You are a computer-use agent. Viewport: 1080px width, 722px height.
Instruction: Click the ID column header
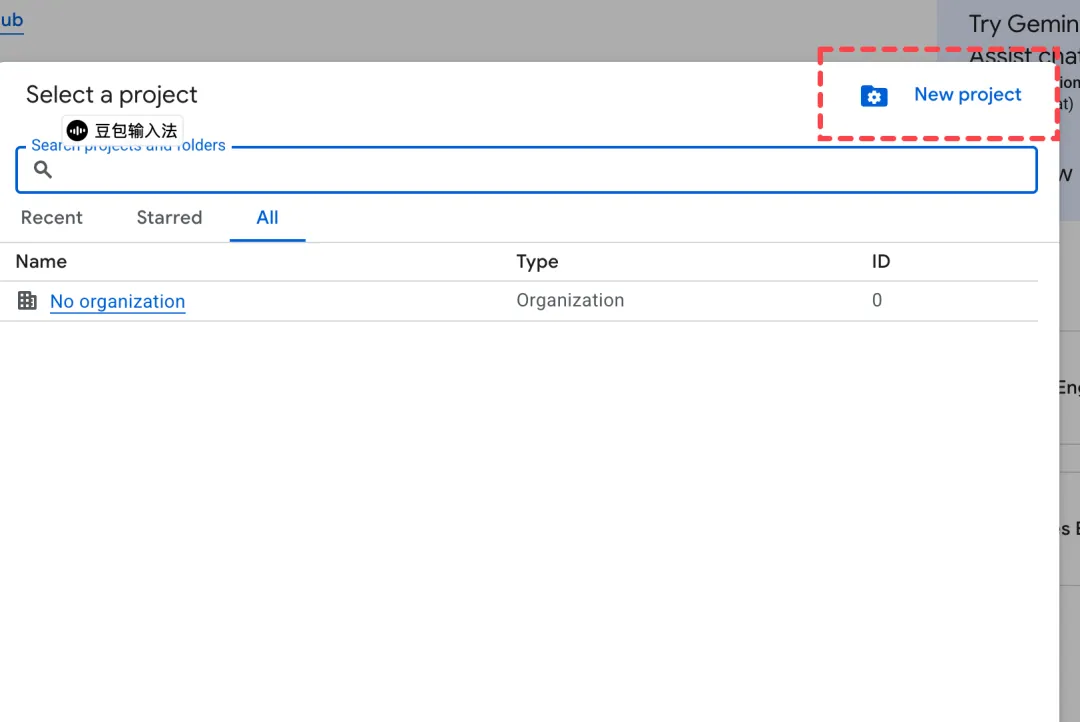(x=881, y=262)
